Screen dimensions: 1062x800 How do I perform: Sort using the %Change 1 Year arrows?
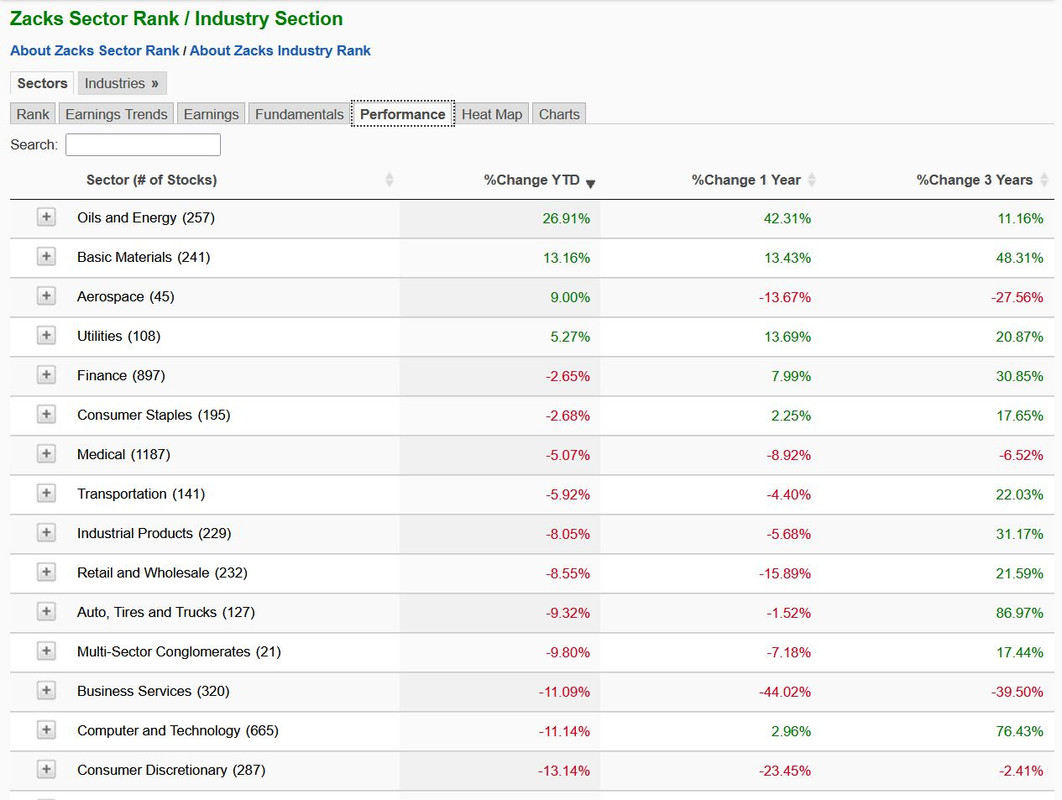click(811, 180)
